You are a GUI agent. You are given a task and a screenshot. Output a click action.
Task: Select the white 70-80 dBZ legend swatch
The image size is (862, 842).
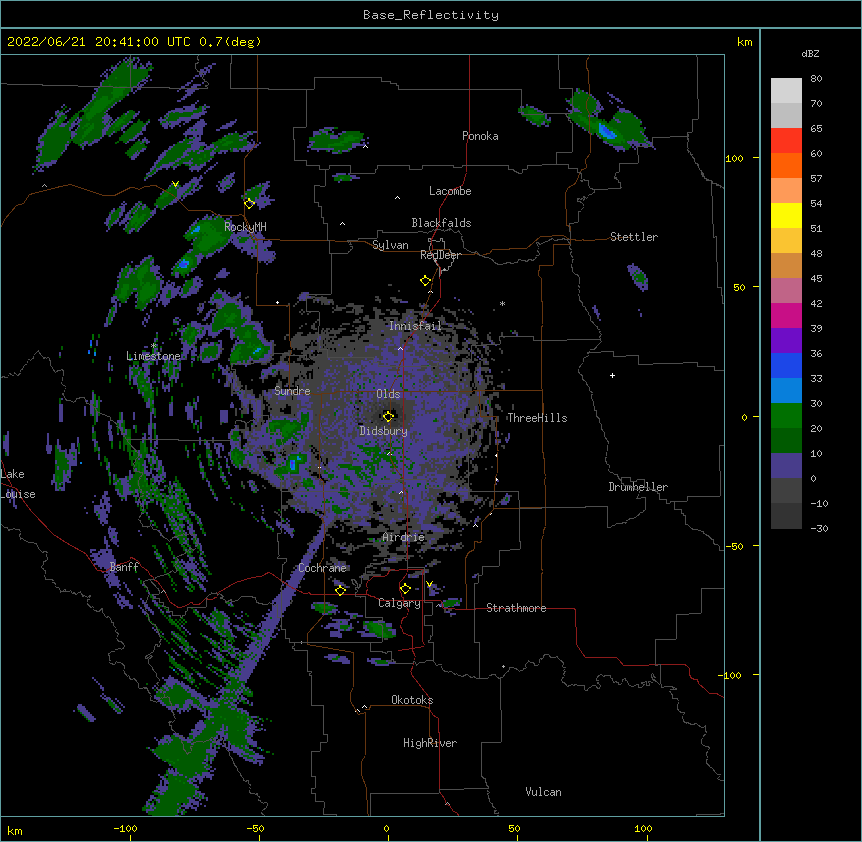click(x=786, y=91)
